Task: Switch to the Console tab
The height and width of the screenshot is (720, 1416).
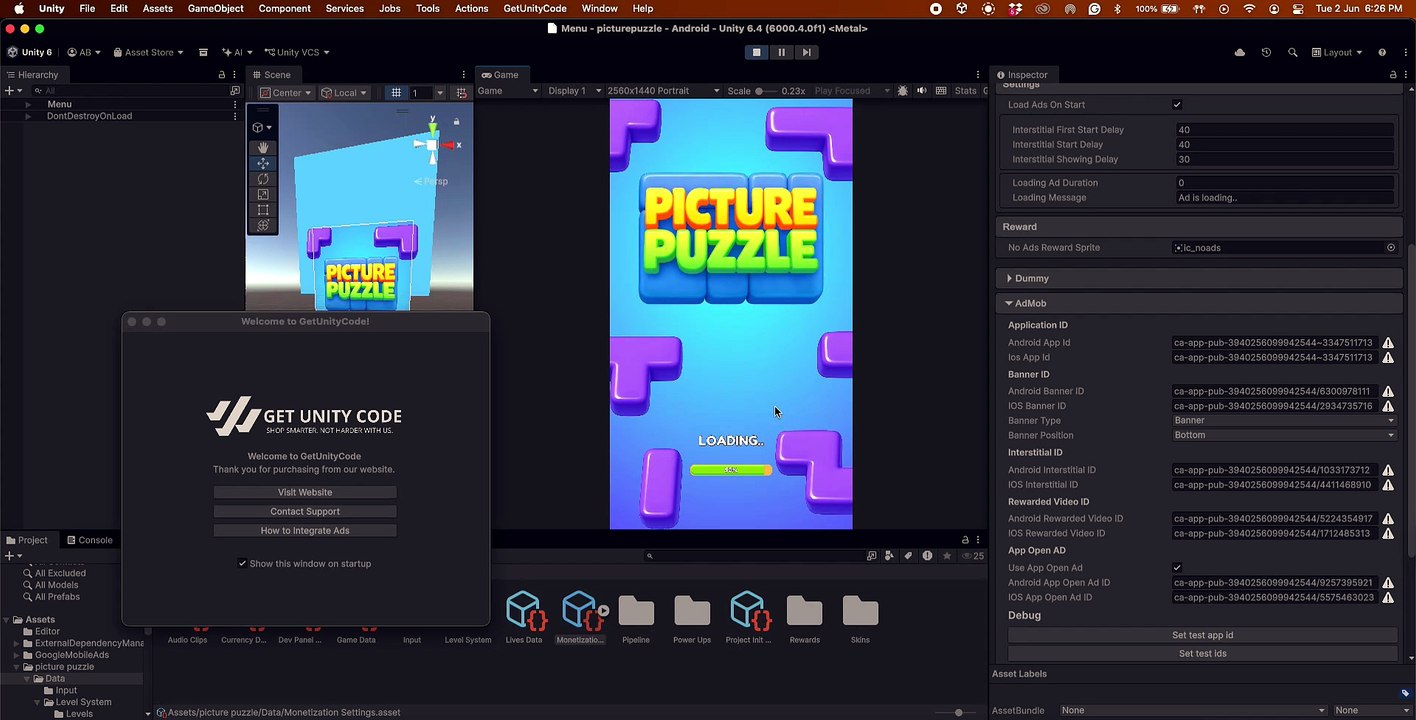Action: click(89, 540)
